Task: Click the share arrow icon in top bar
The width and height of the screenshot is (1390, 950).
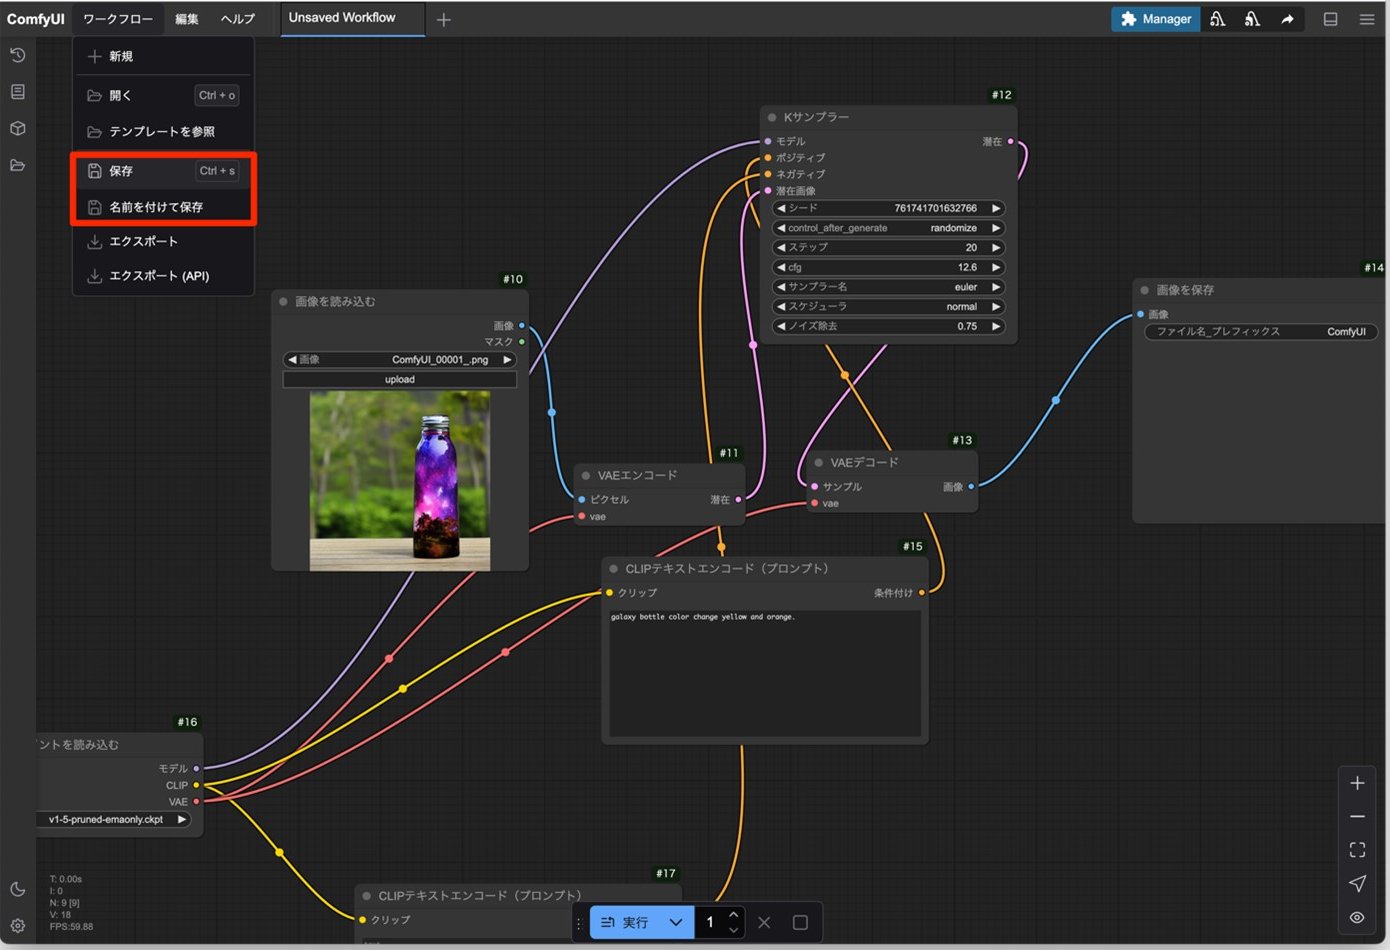Action: pyautogui.click(x=1287, y=19)
